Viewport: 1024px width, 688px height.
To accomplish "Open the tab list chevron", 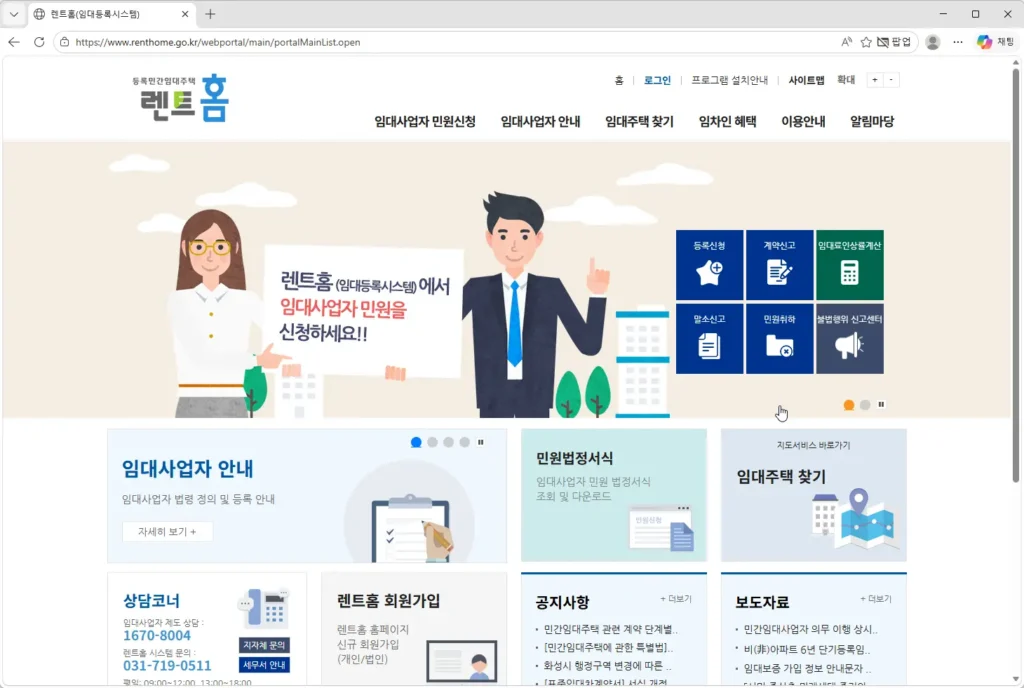I will [14, 14].
